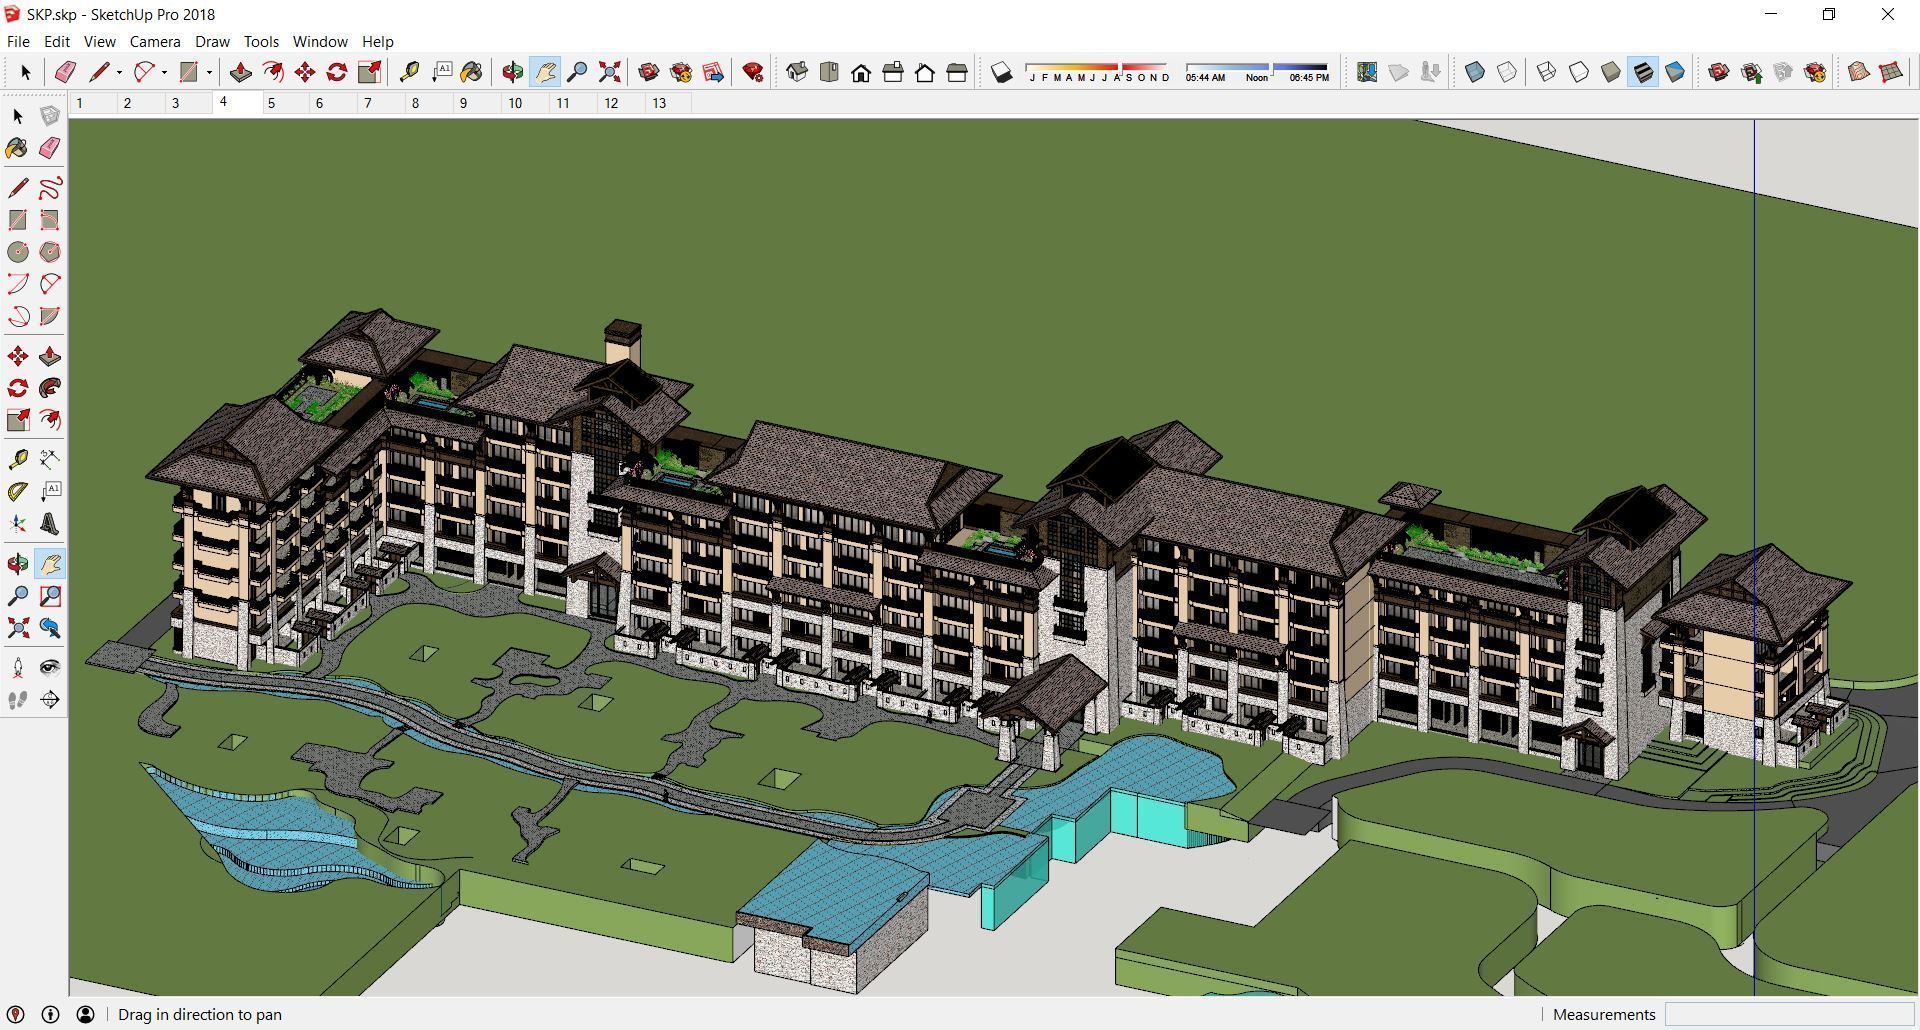The width and height of the screenshot is (1920, 1030).
Task: Click Zoom Extents
Action: click(x=609, y=72)
